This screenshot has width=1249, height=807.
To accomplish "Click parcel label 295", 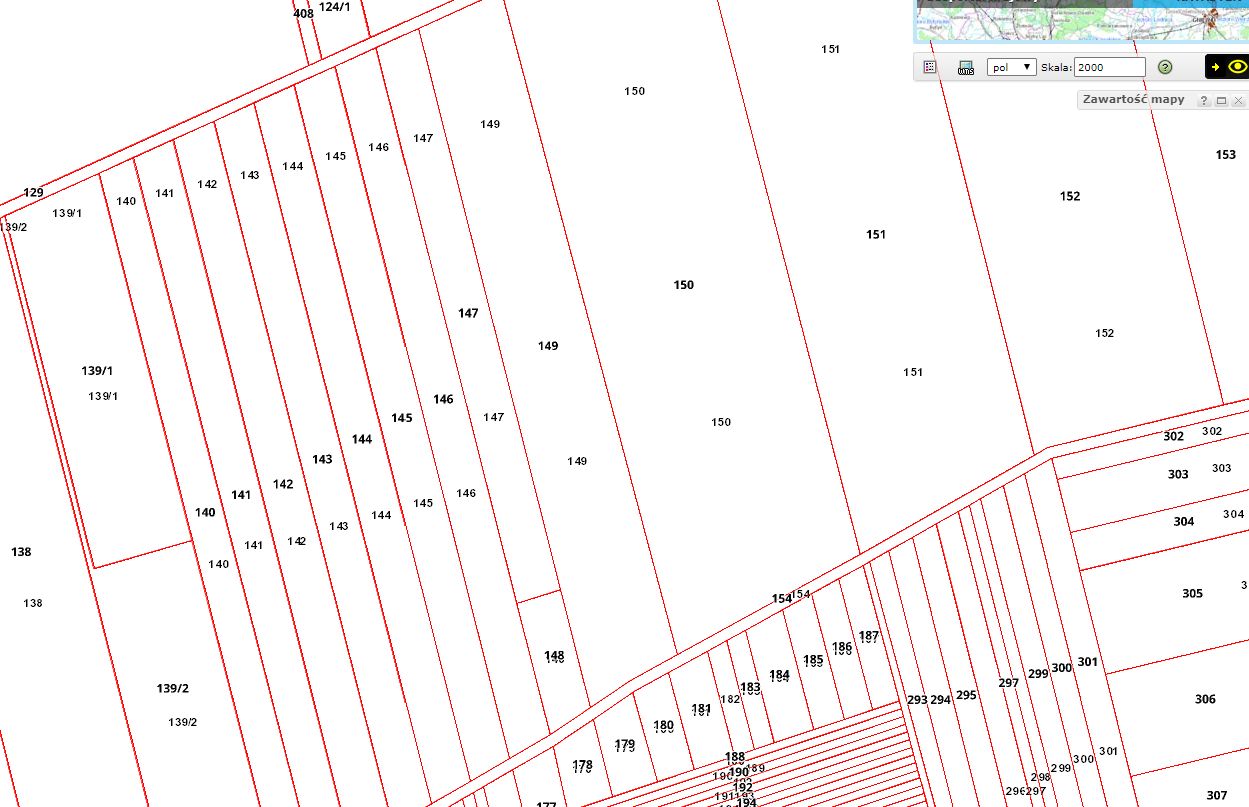I will pos(966,696).
